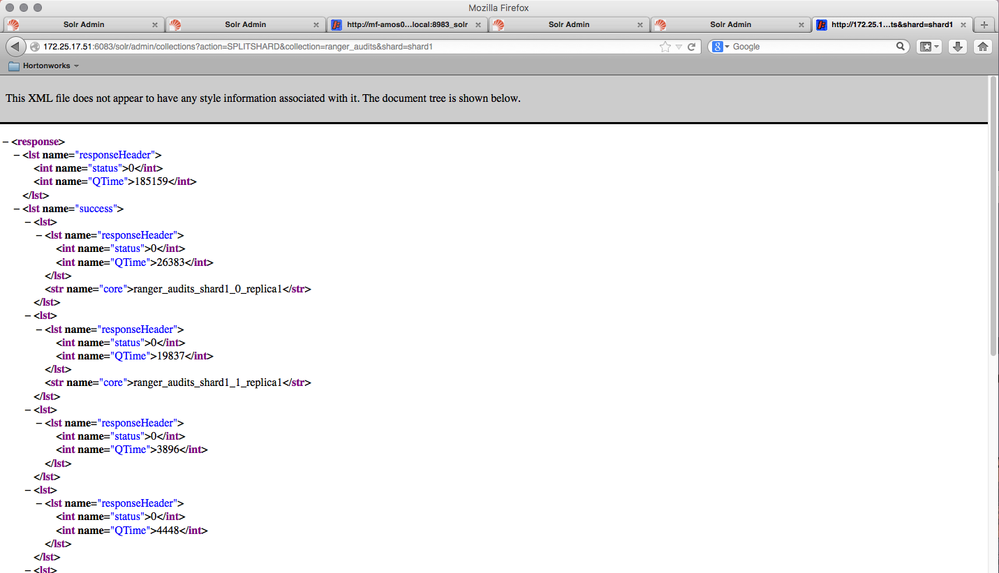The width and height of the screenshot is (999, 573).
Task: Go to the Home page icon
Action: (982, 47)
